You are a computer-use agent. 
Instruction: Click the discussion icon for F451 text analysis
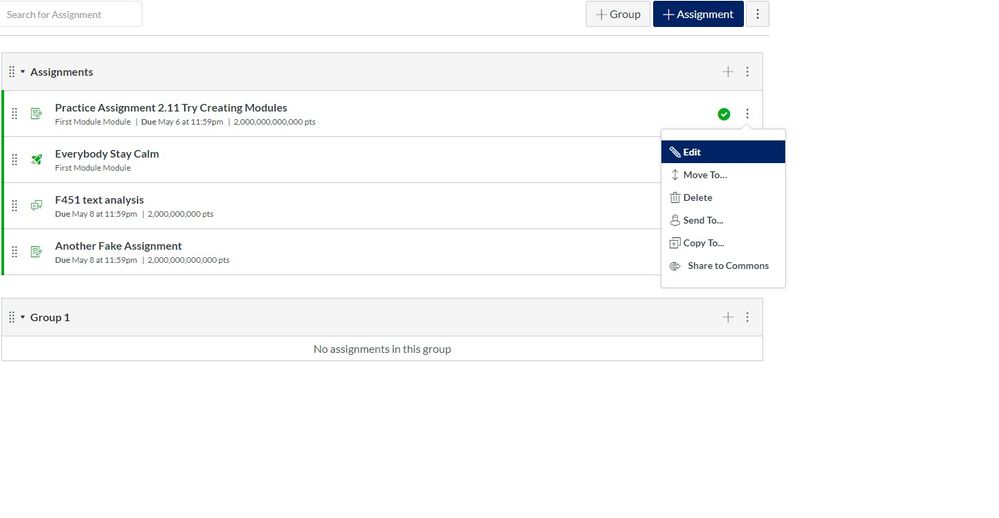(x=37, y=206)
